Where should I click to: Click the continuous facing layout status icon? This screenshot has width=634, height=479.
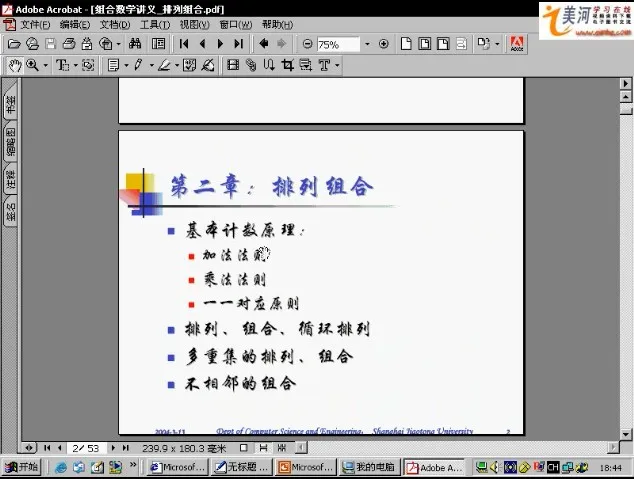point(282,448)
